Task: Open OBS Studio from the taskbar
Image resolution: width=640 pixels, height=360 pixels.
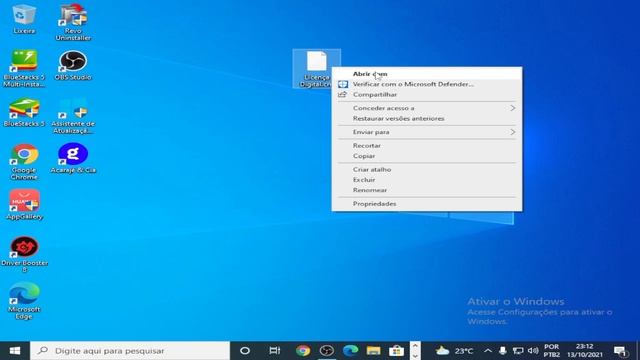Action: point(327,351)
